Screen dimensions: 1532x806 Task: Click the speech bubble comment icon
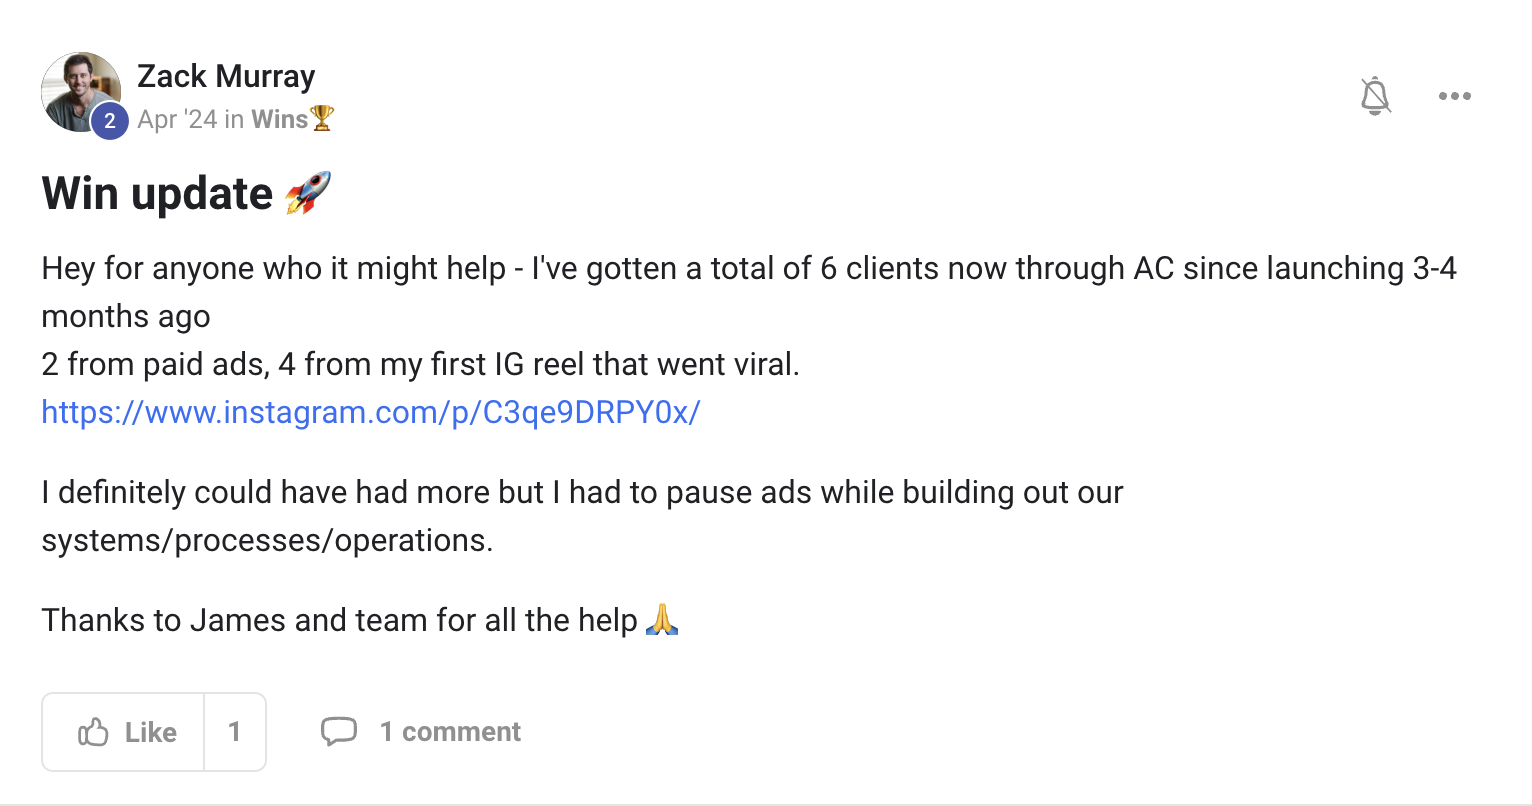(338, 732)
